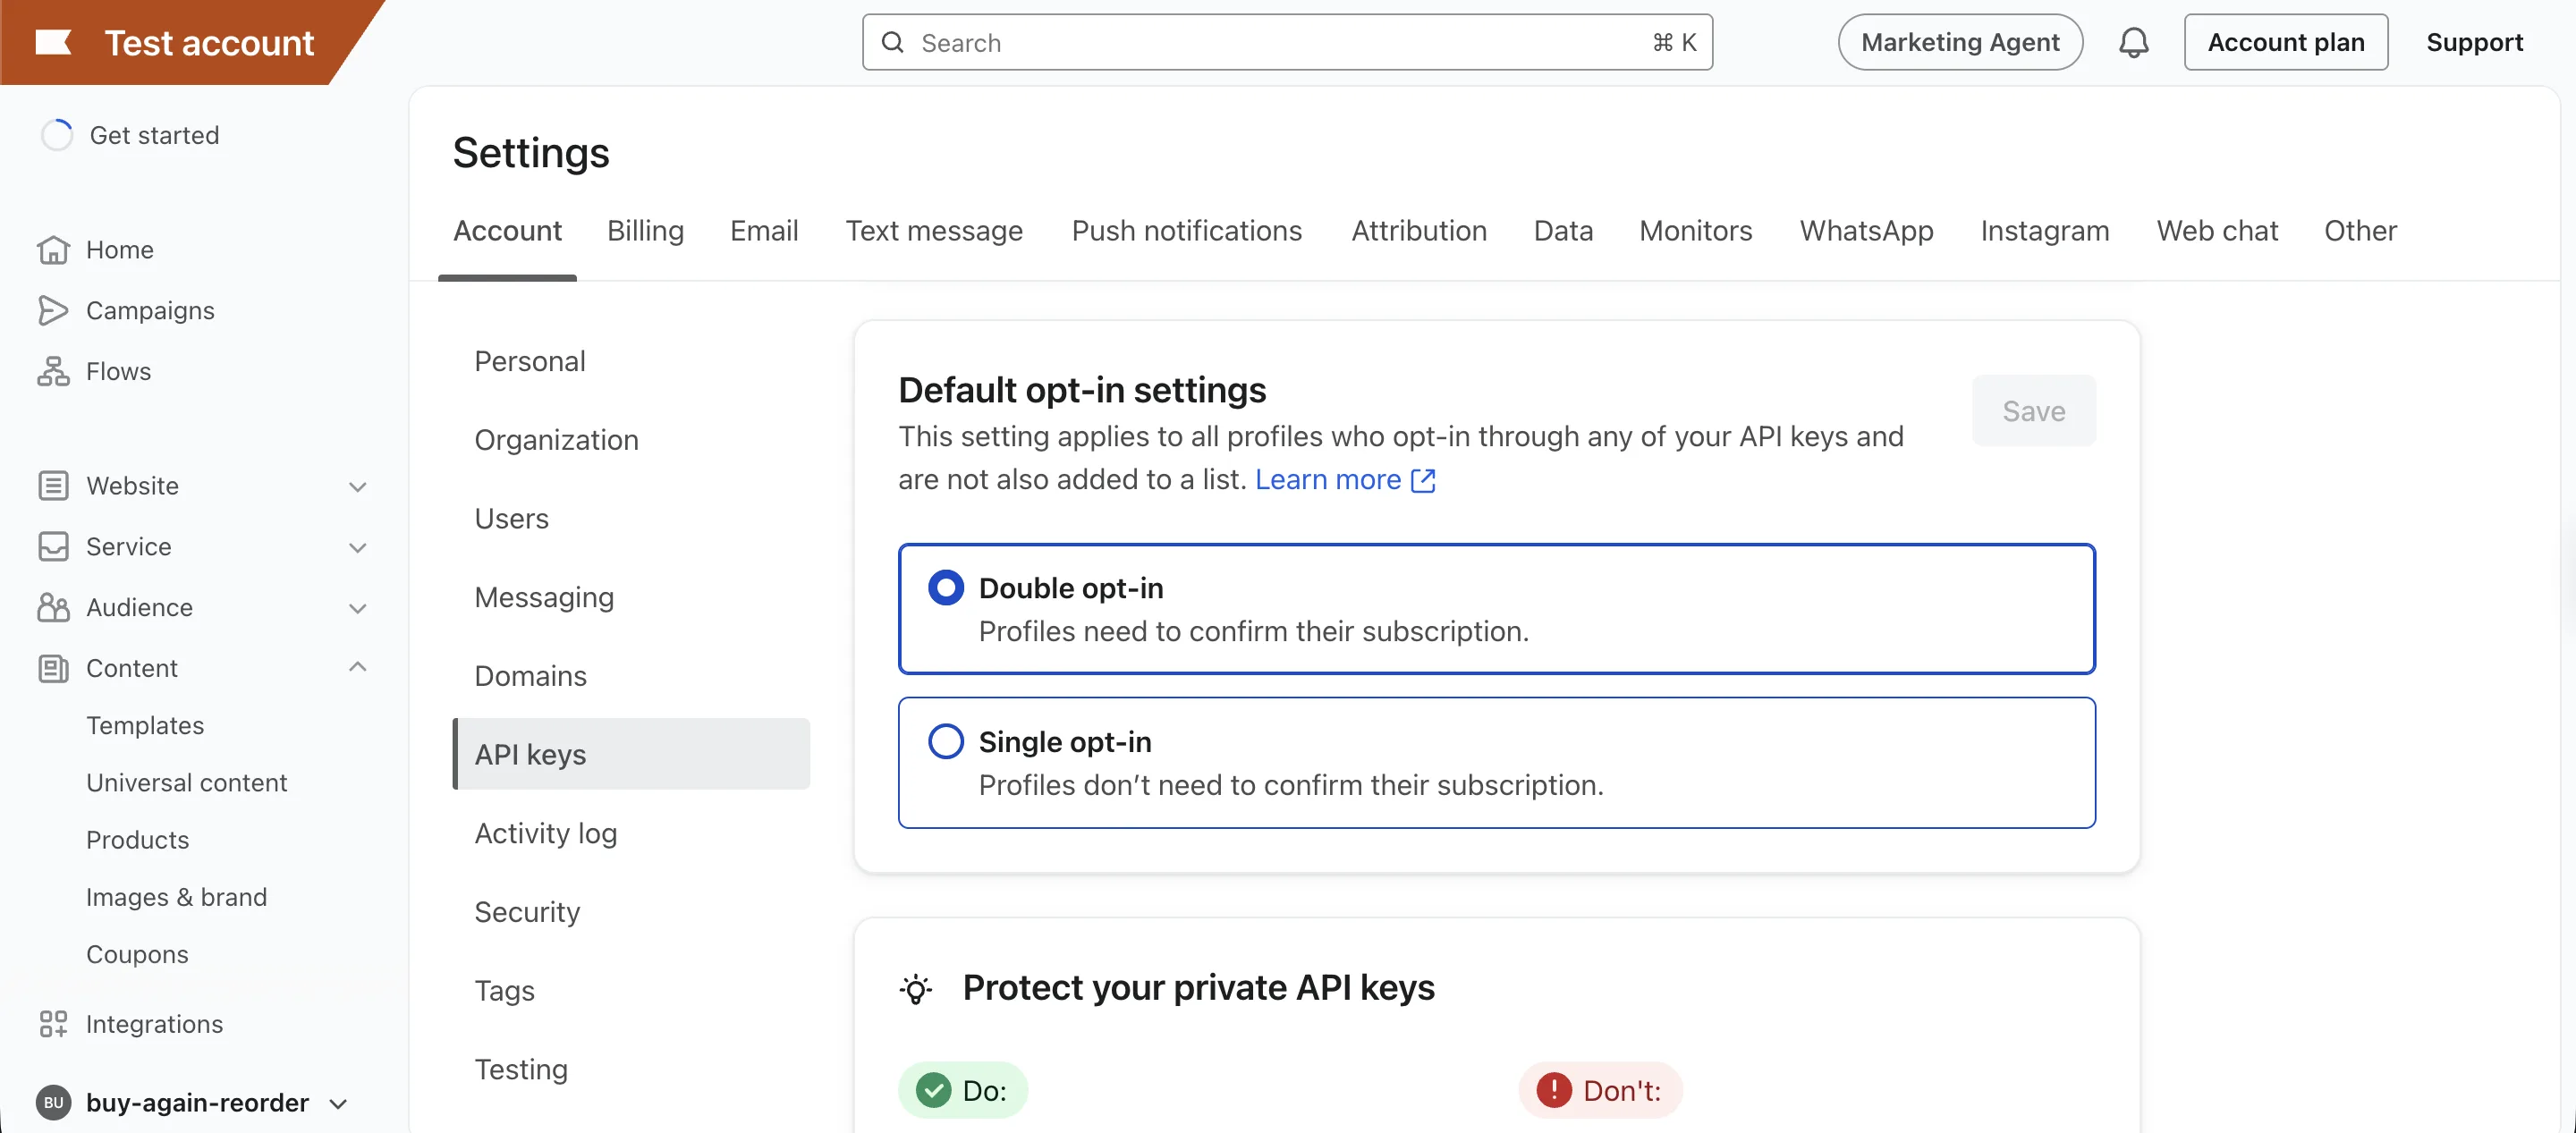Switch to the Email tab

(764, 231)
